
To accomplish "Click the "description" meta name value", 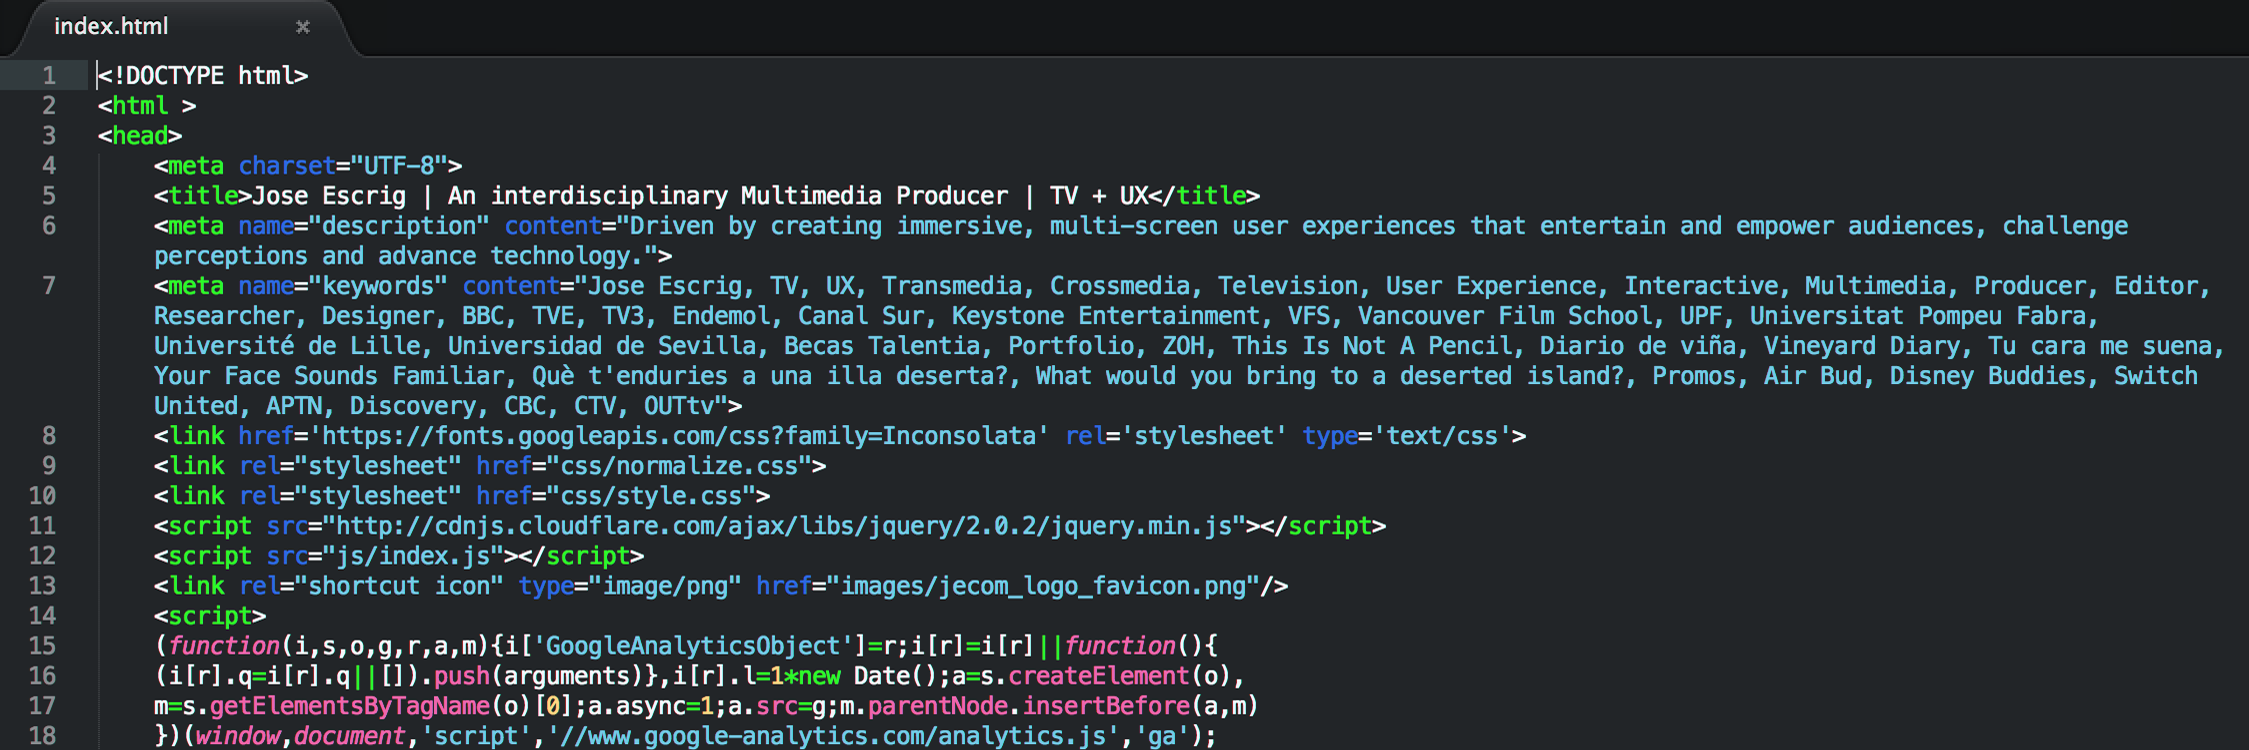I will coord(399,225).
